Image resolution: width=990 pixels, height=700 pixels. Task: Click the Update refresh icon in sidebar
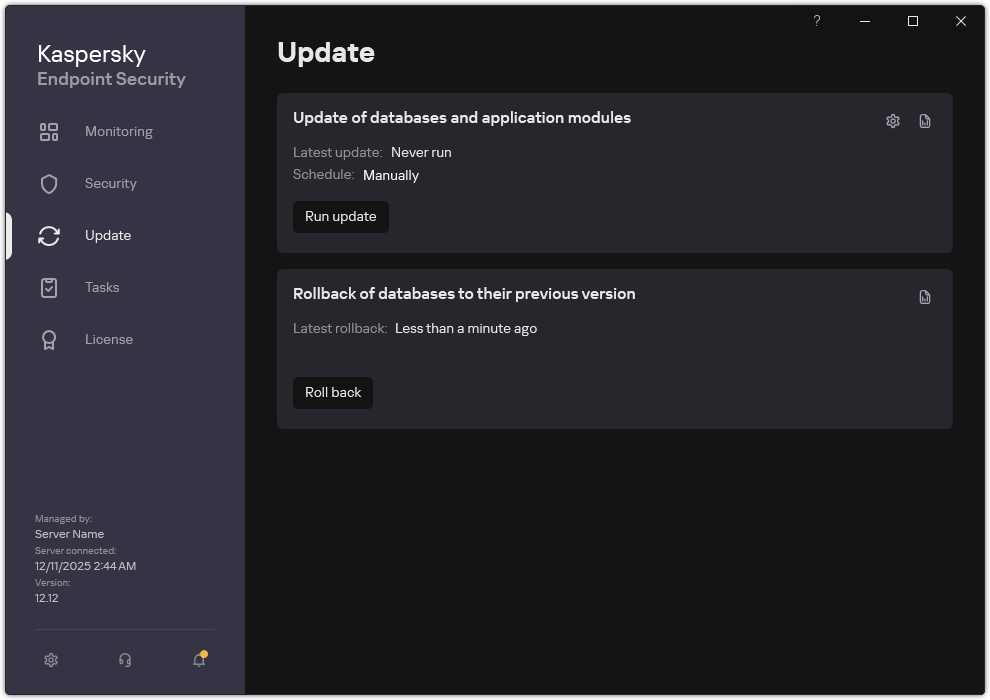[48, 235]
